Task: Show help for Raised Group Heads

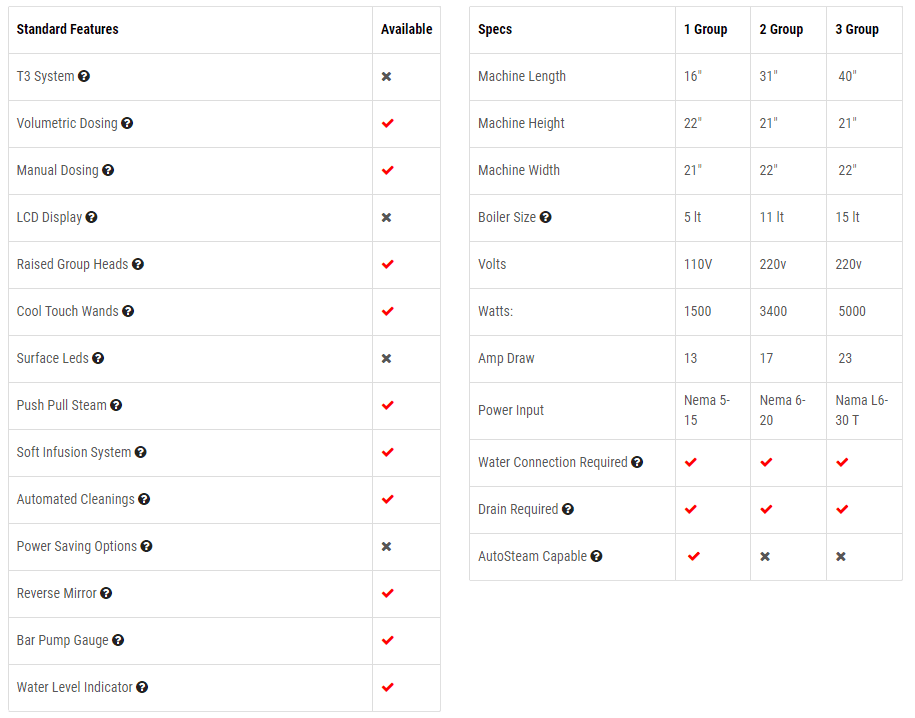Action: pyautogui.click(x=138, y=264)
